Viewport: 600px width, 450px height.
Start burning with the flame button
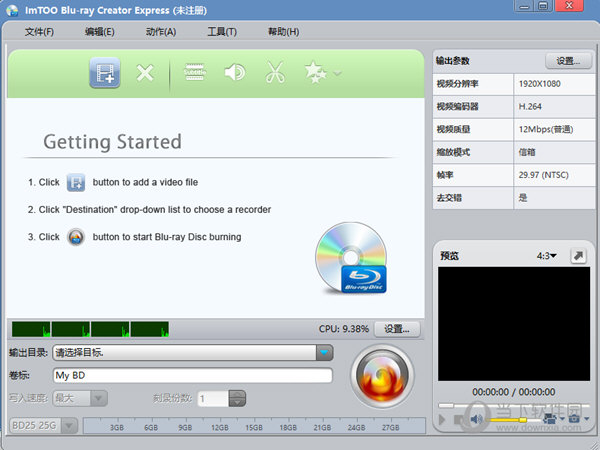point(382,377)
